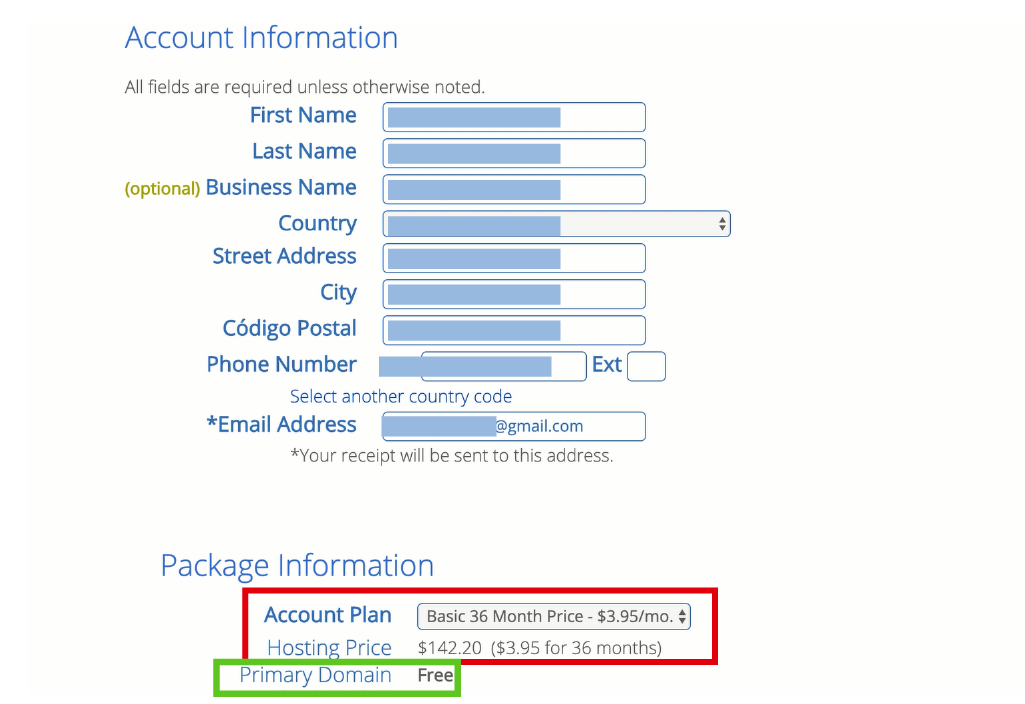Click the *Email Address label
This screenshot has width=1025, height=704.
click(281, 425)
